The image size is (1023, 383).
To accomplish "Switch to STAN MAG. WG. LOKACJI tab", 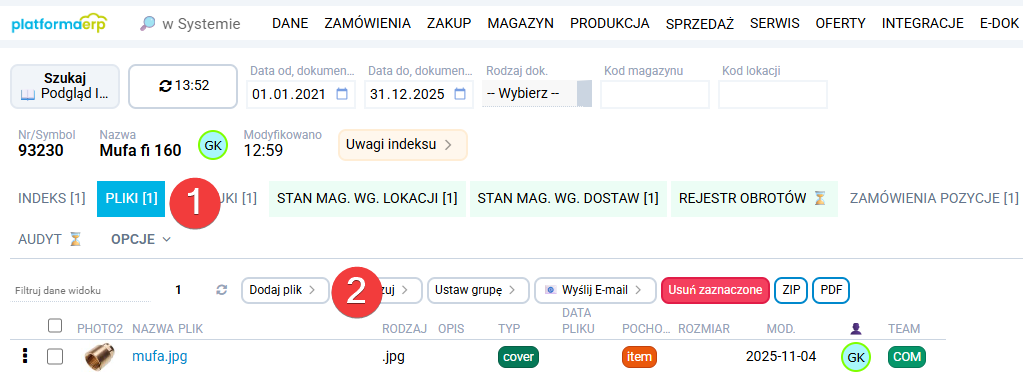I will 367,198.
